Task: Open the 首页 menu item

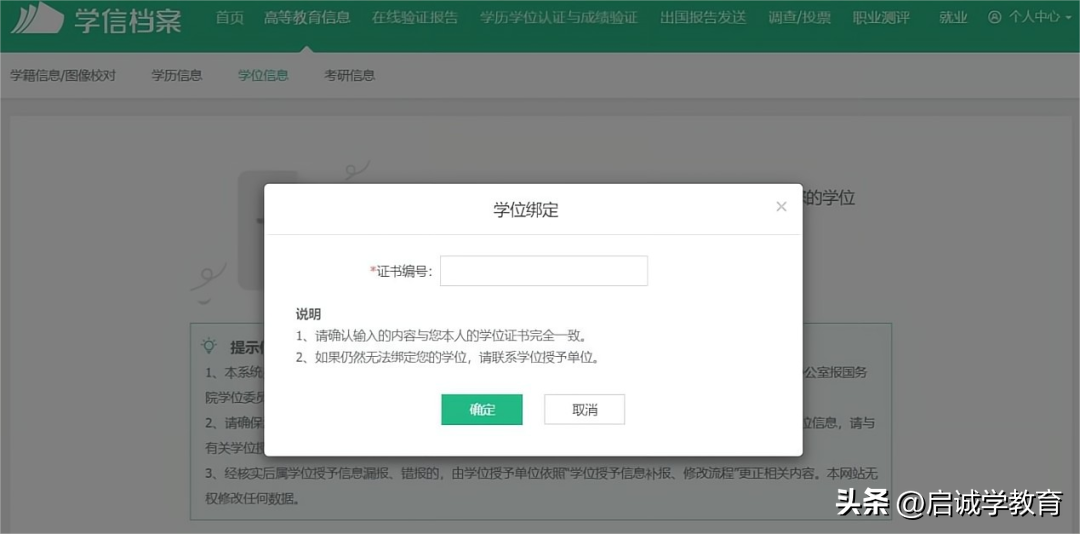Action: 229,17
